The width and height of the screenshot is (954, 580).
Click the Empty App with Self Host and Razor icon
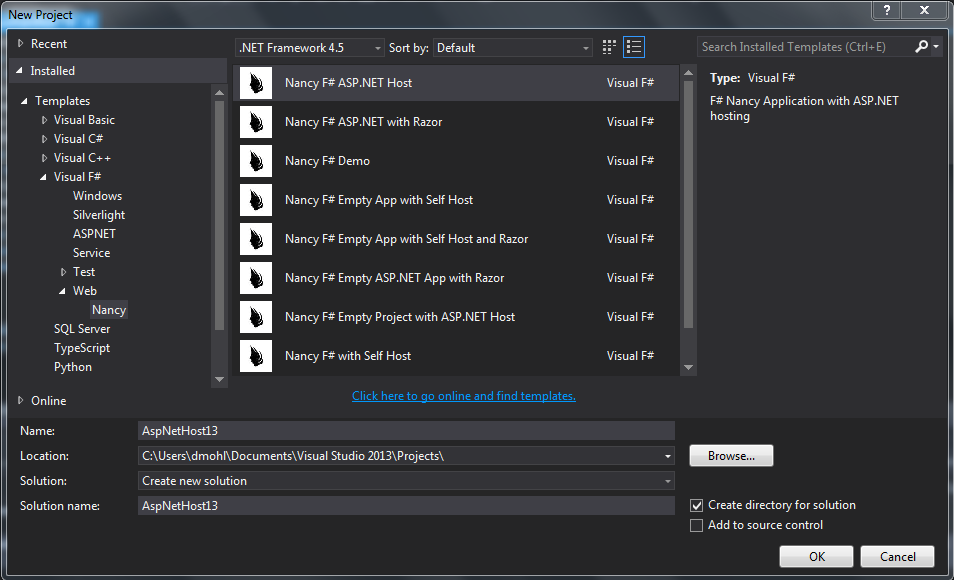pos(256,239)
